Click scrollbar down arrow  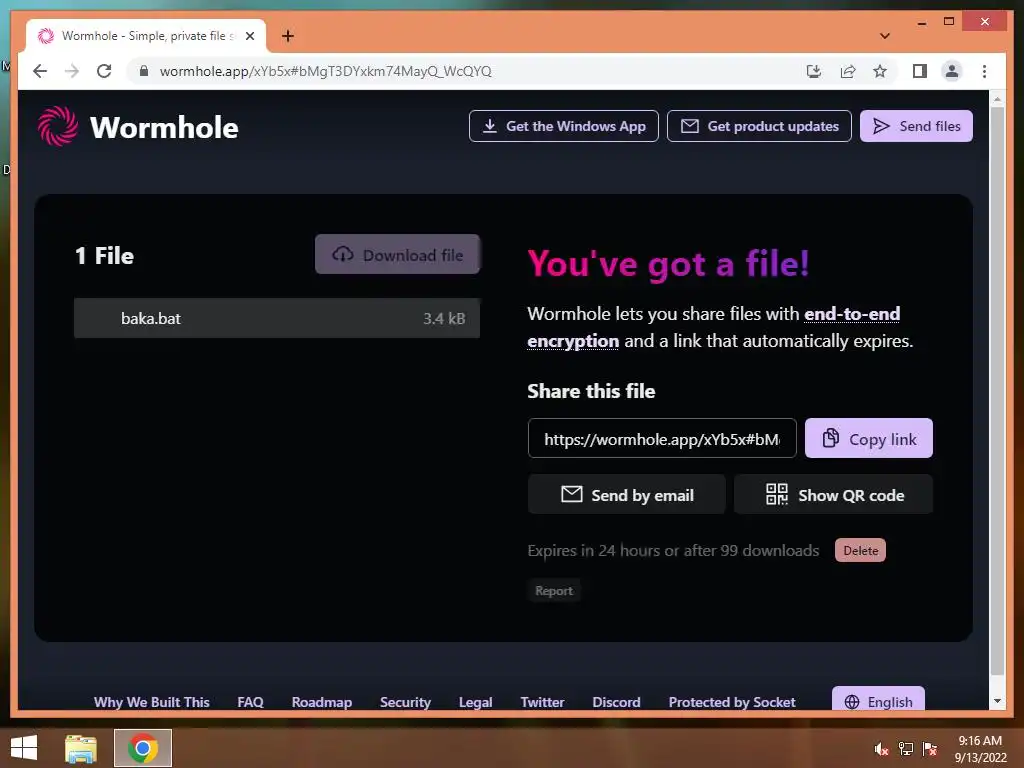pyautogui.click(x=997, y=701)
